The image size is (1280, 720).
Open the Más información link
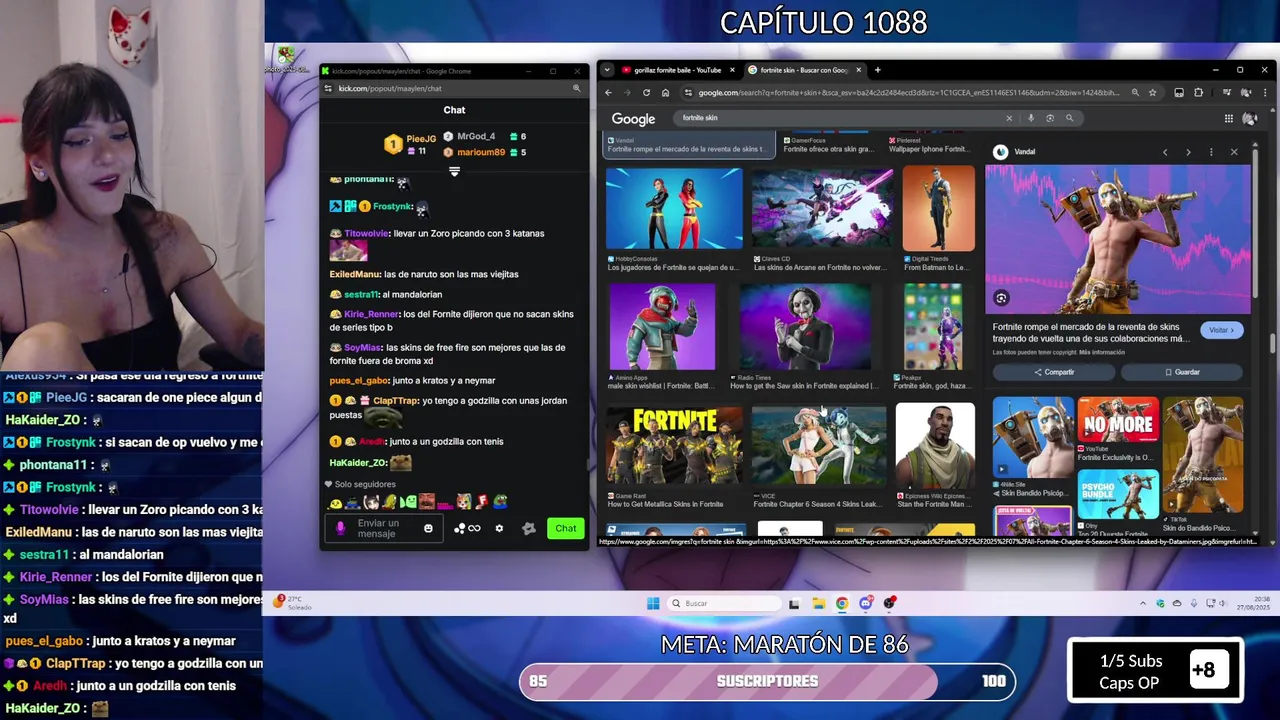point(1102,352)
